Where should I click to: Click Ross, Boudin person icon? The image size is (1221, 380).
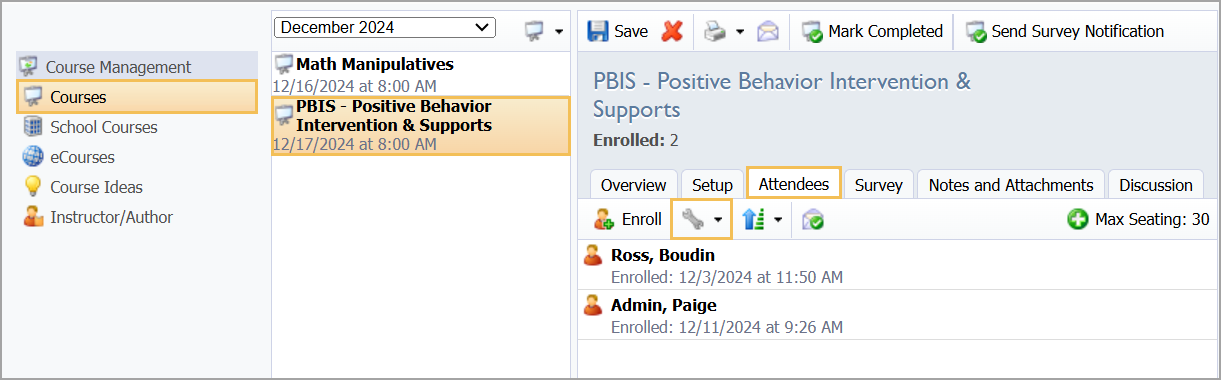(594, 255)
